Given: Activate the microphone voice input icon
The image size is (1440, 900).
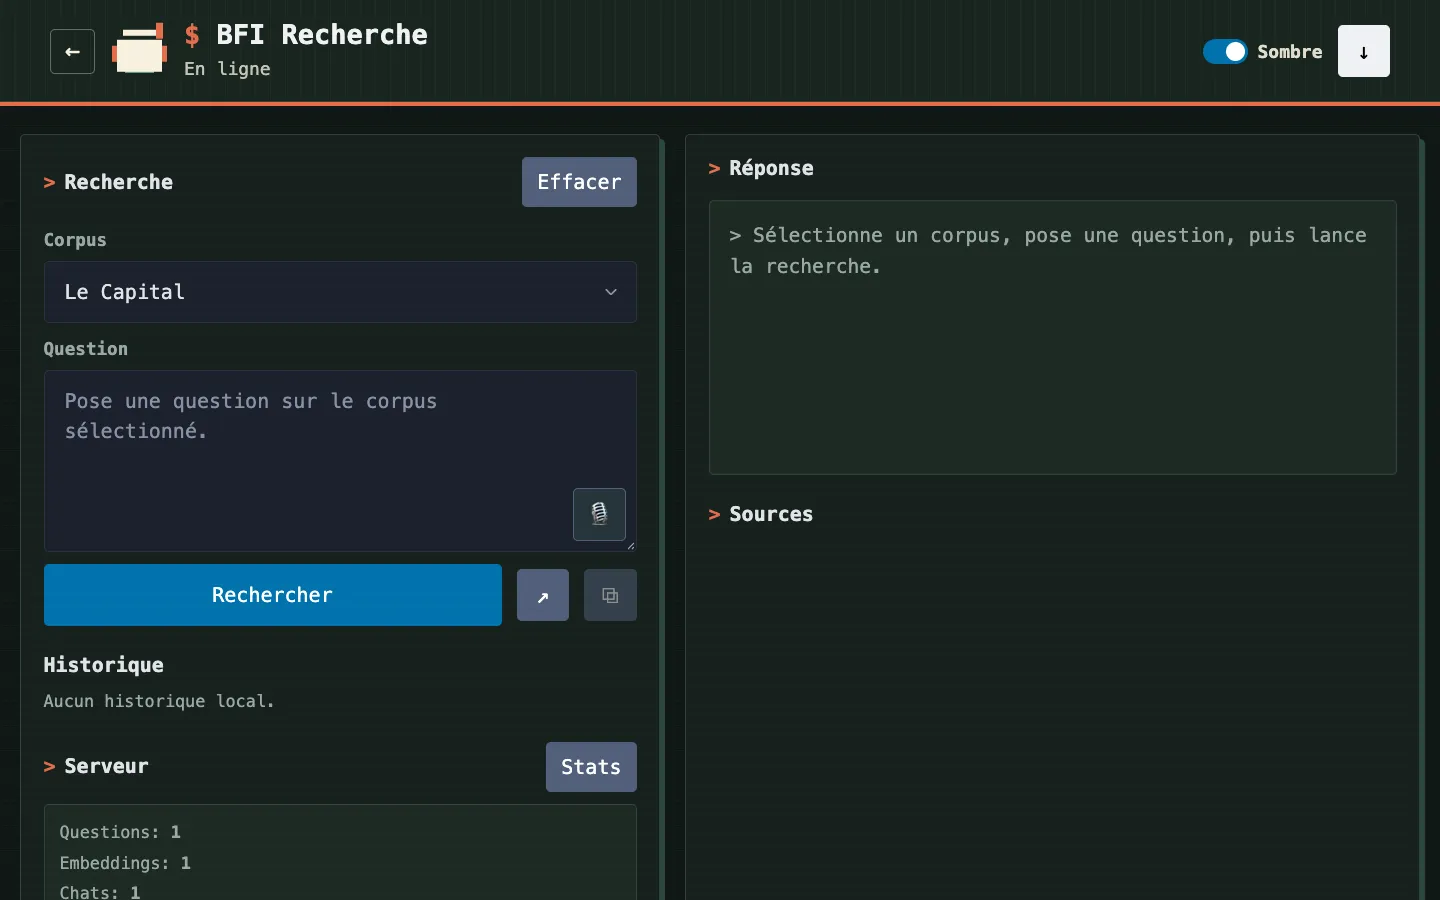Looking at the screenshot, I should (599, 514).
